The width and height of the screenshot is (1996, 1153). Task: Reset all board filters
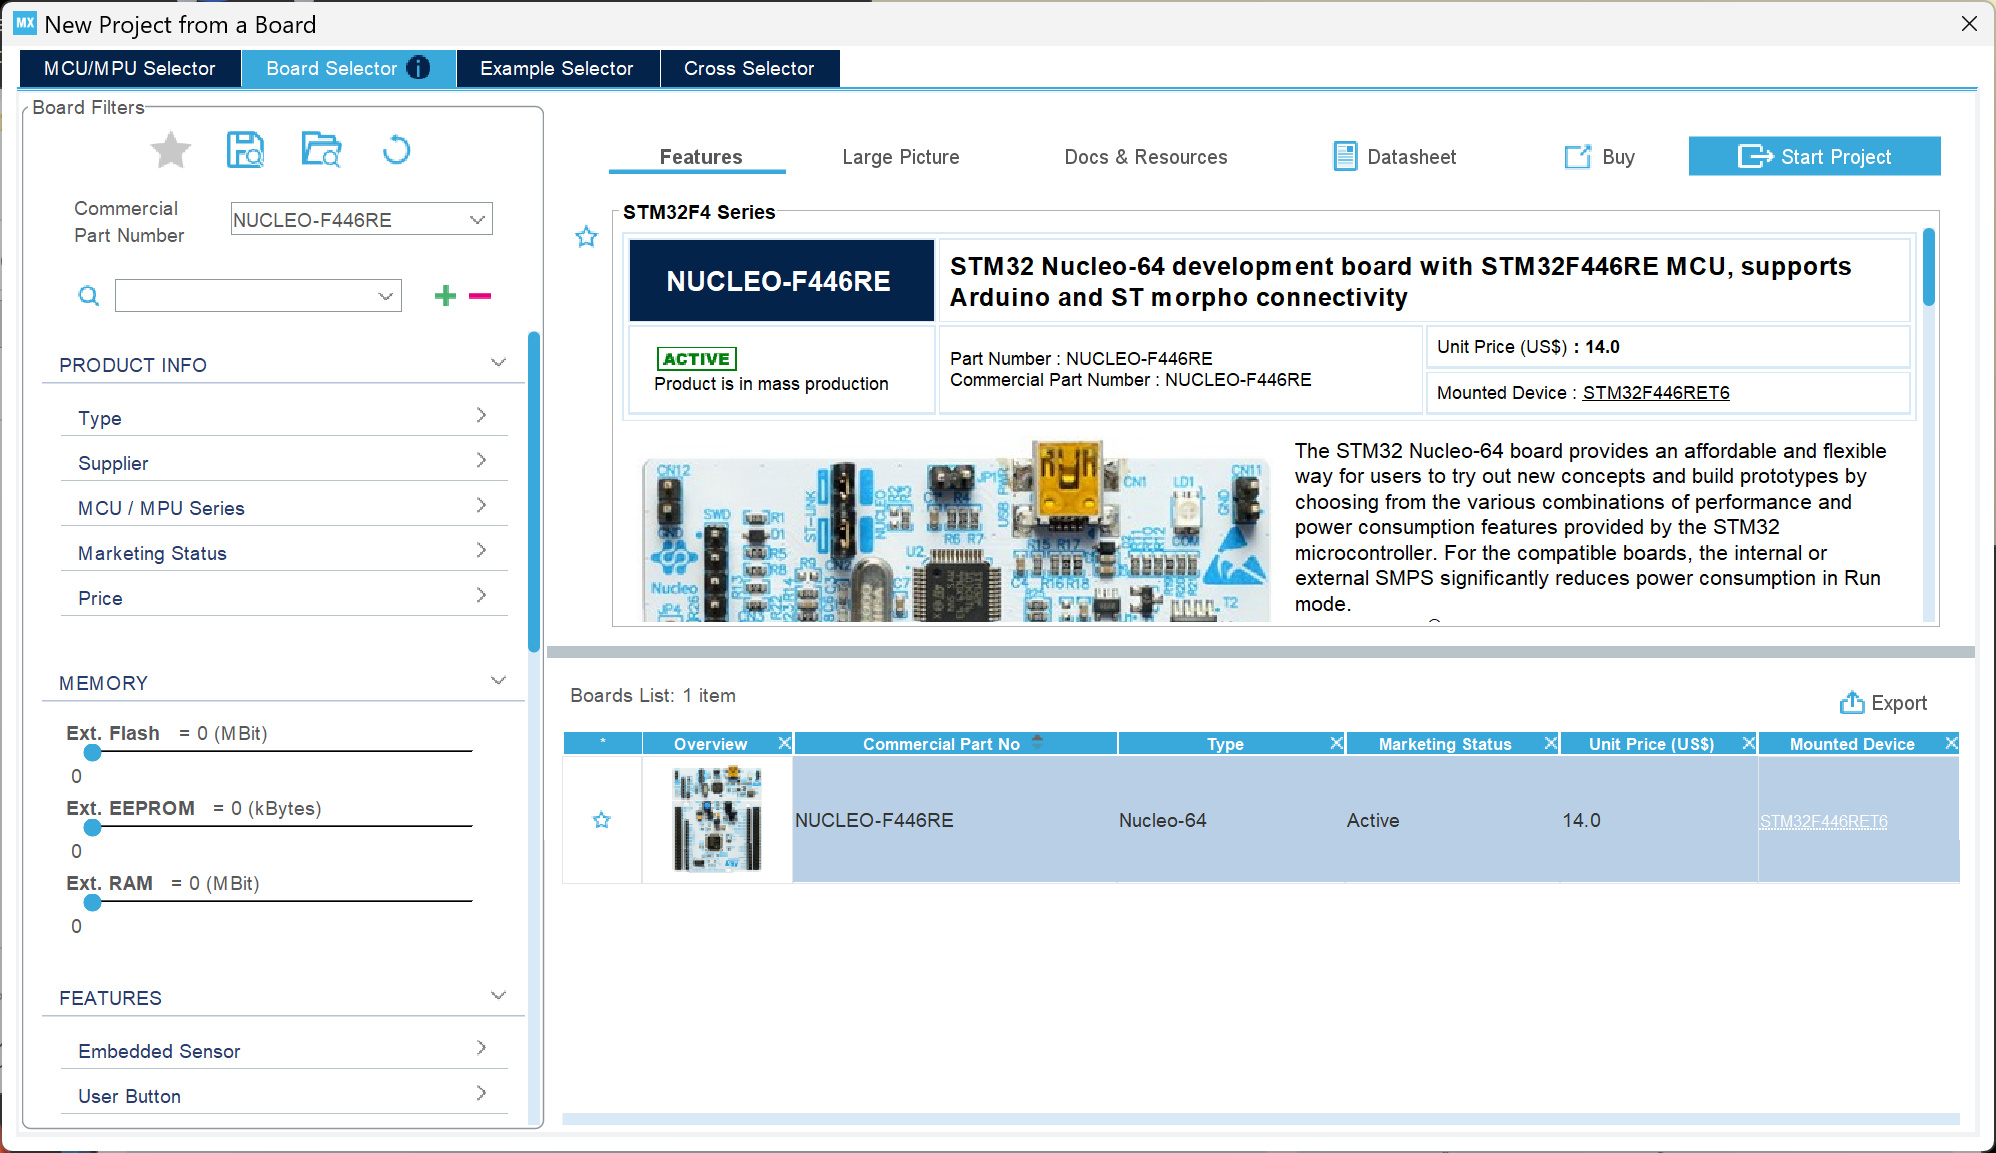pos(396,150)
